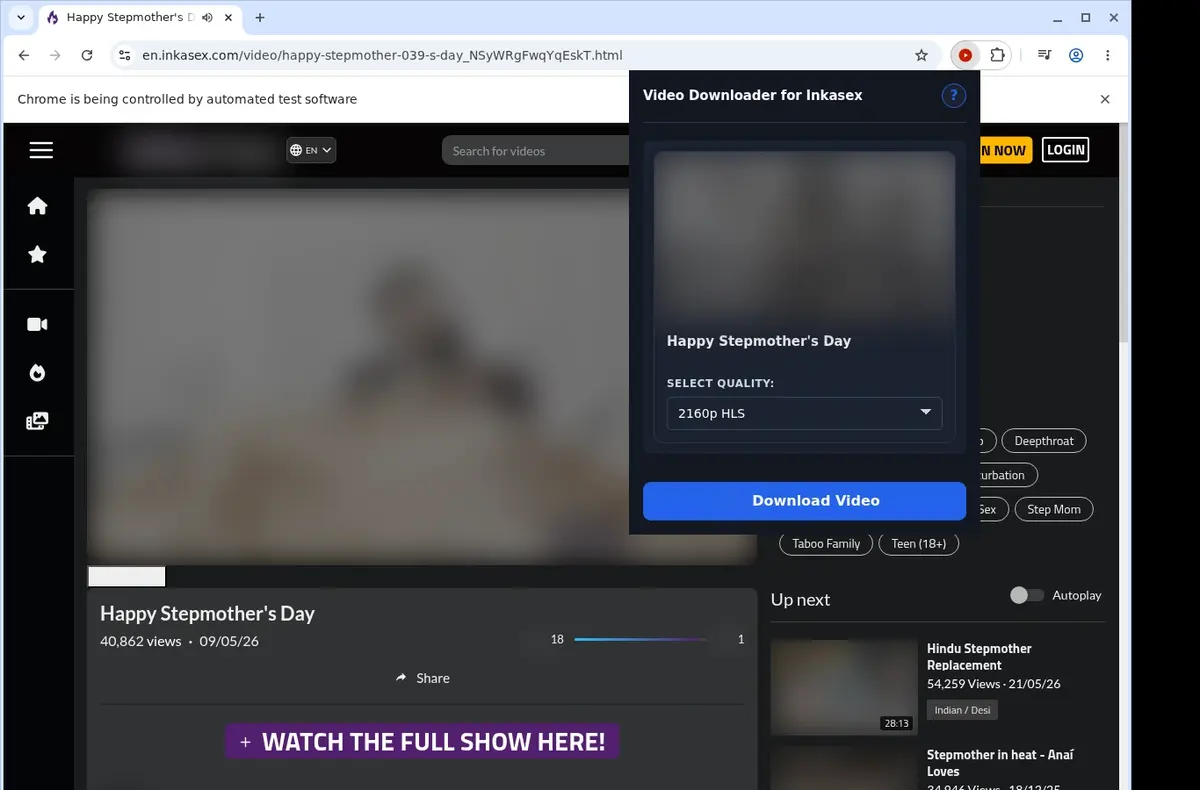Open a new browser tab
Screen dimensions: 1200x790
coord(260,18)
